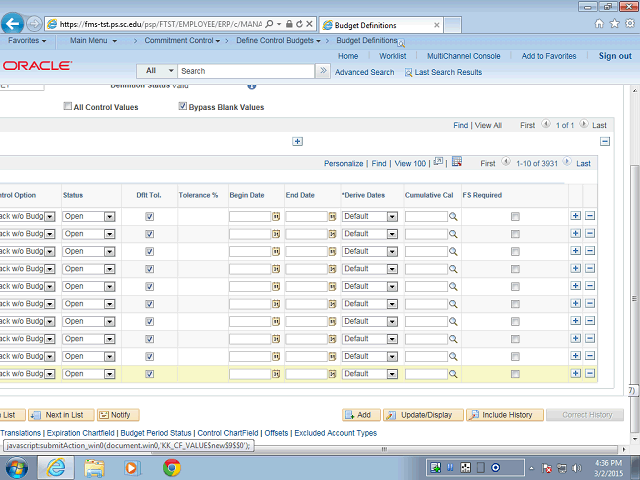Delete the first row with minus icon
Image resolution: width=640 pixels, height=480 pixels.
[x=589, y=216]
